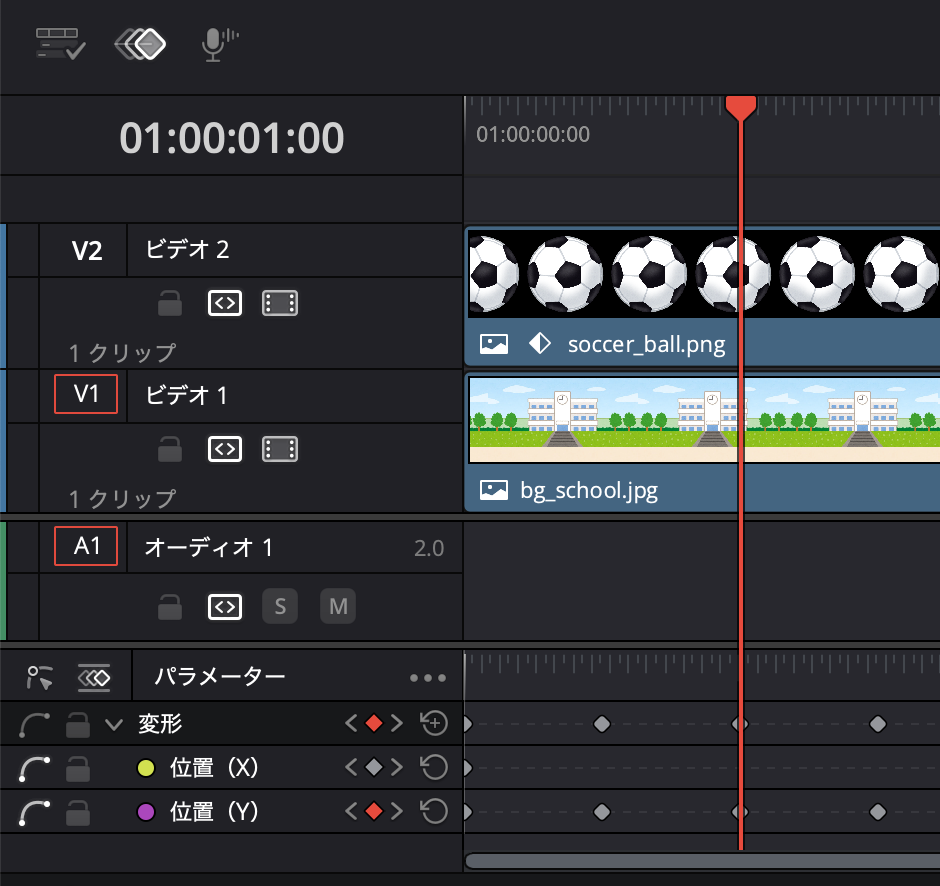Screen dimensions: 940x886
Task: Click the curve icon for Position (X)
Action: coord(36,768)
